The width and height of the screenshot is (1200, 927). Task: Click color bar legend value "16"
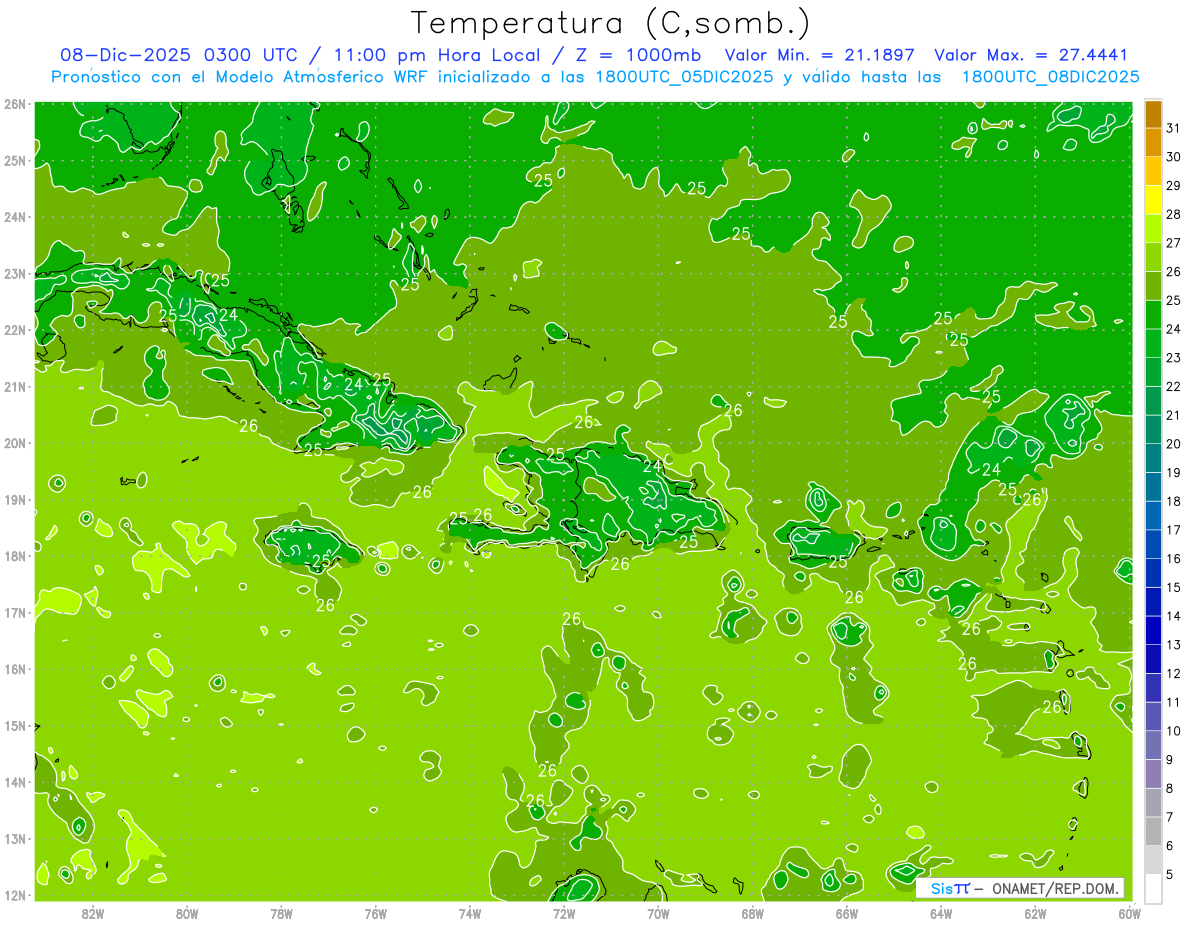click(1174, 559)
